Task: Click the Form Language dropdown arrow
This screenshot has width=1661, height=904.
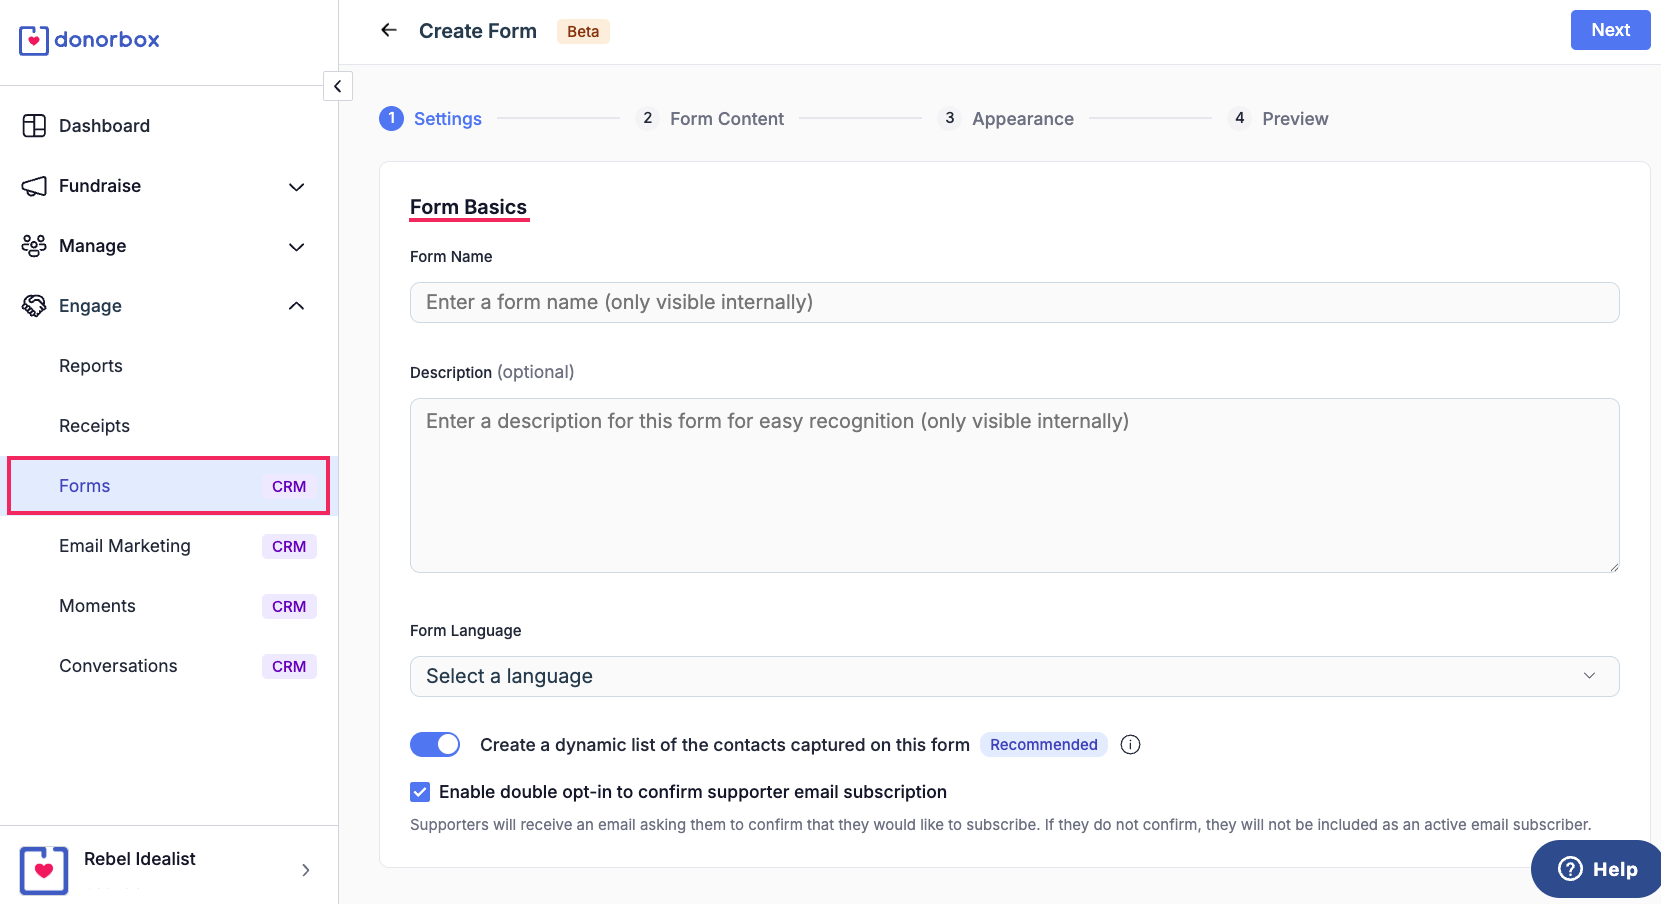Action: 1589,676
